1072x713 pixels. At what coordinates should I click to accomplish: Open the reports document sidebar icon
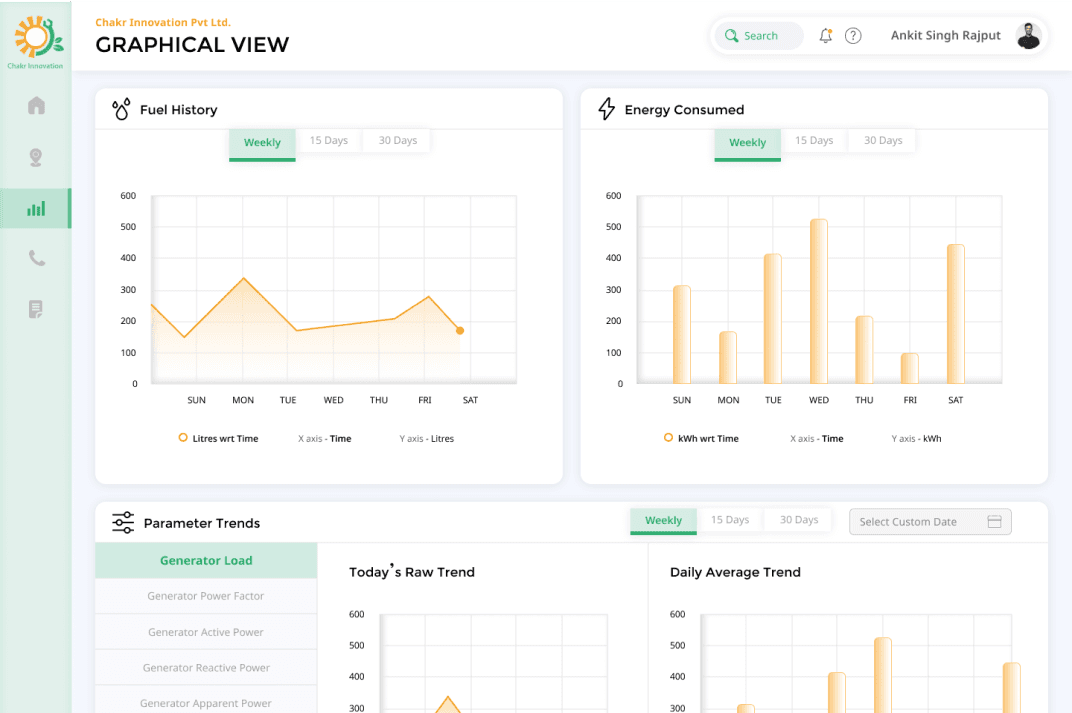pyautogui.click(x=36, y=309)
